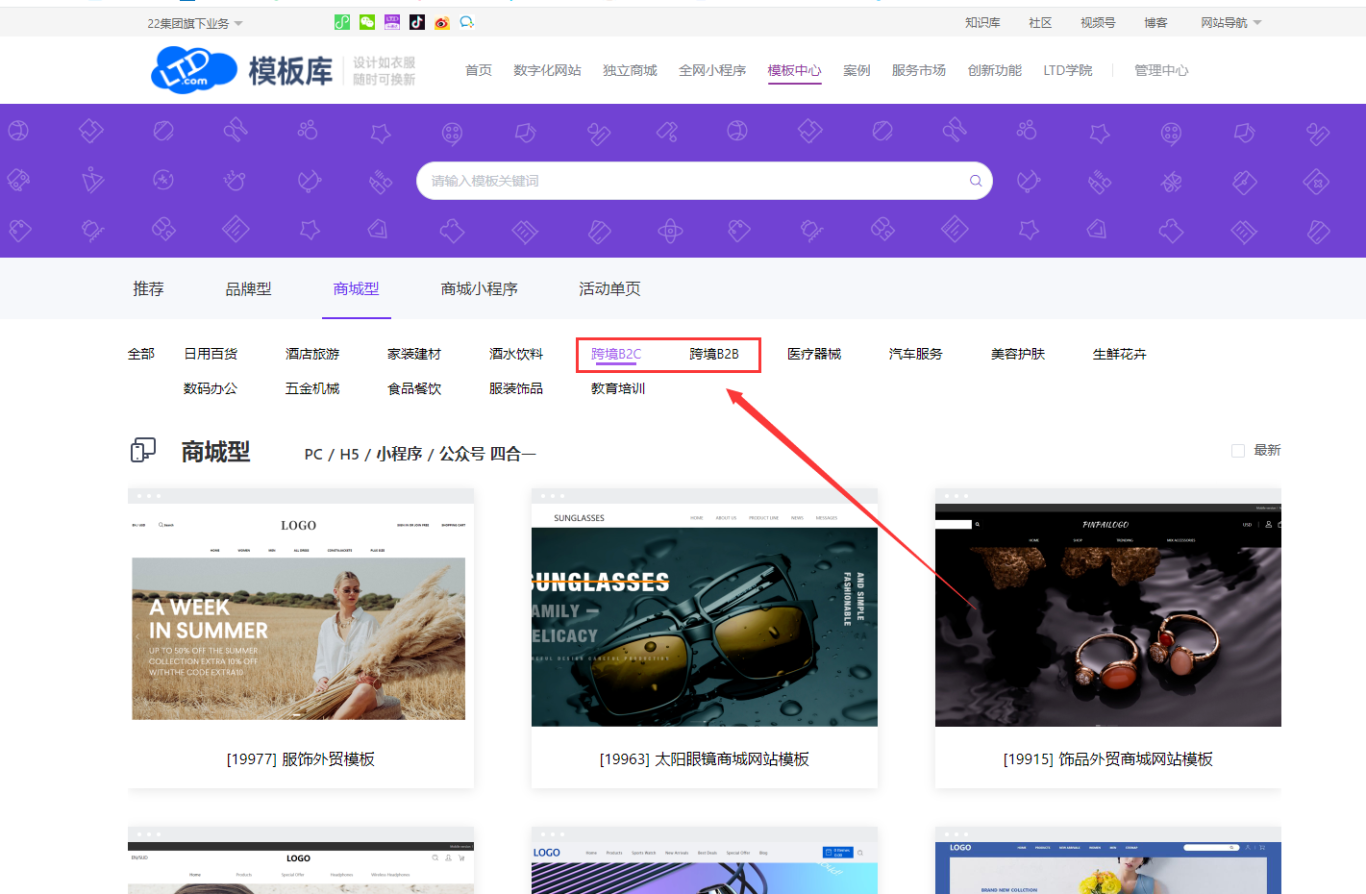
Task: Go to 首页 in main navigation
Action: 479,70
